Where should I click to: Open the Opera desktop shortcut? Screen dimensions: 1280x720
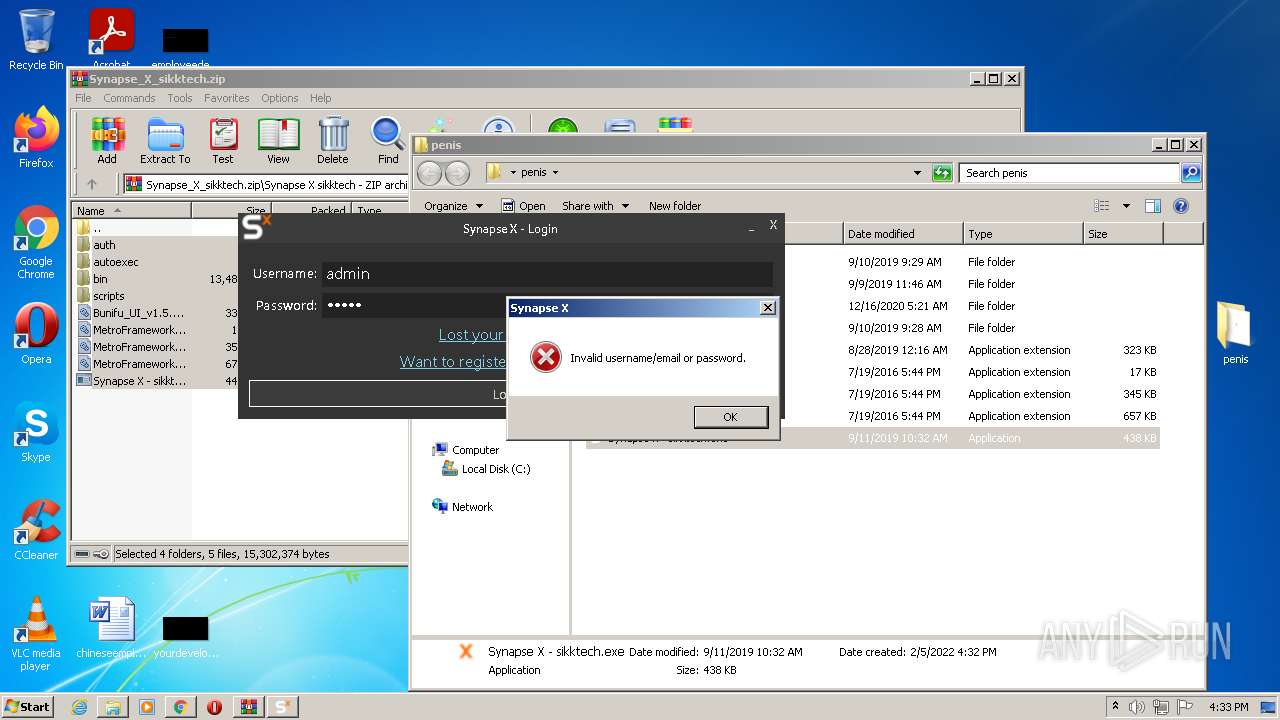pyautogui.click(x=36, y=334)
